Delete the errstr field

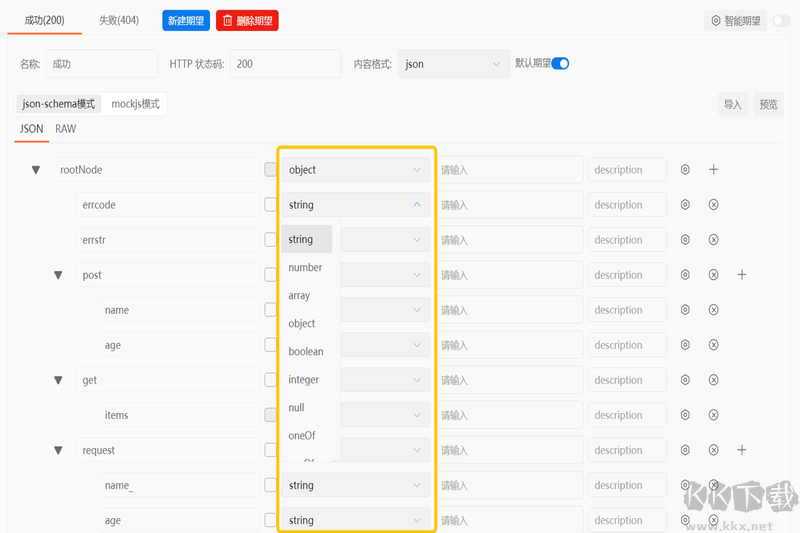point(713,240)
